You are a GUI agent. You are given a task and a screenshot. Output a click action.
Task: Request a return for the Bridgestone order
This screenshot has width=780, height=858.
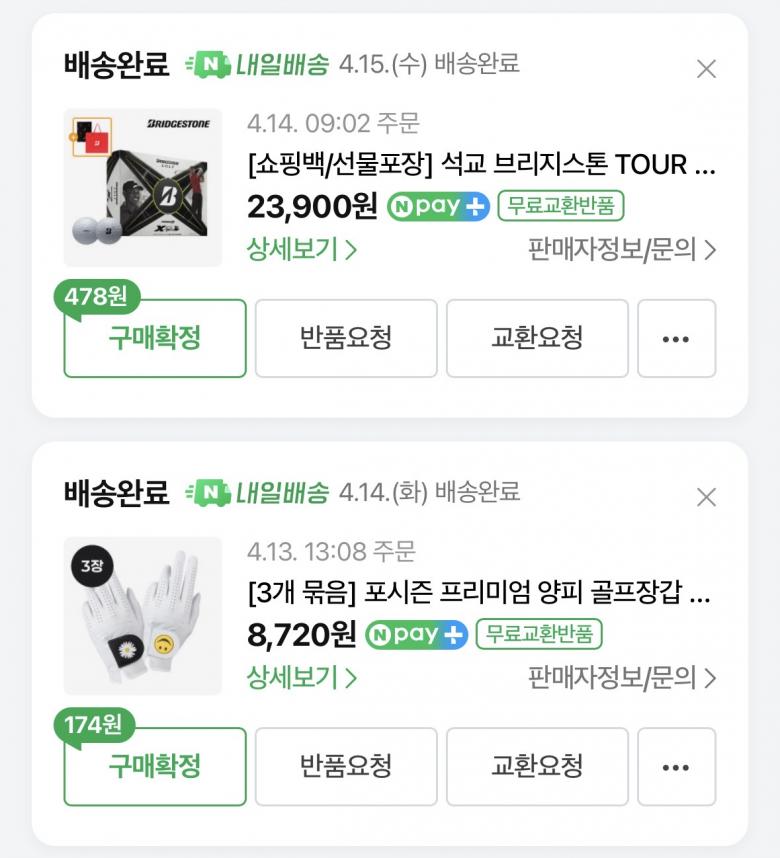tap(346, 339)
